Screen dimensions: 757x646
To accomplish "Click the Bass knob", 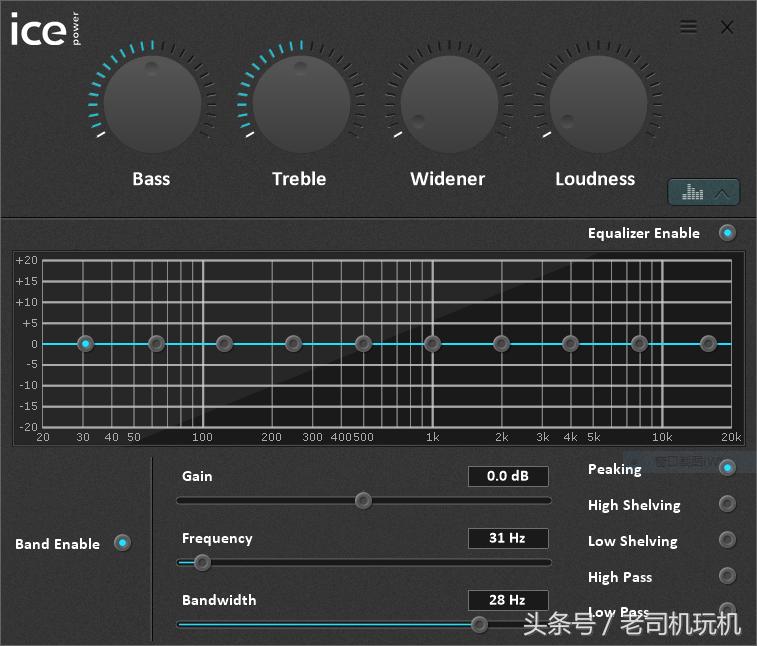I will coord(152,103).
